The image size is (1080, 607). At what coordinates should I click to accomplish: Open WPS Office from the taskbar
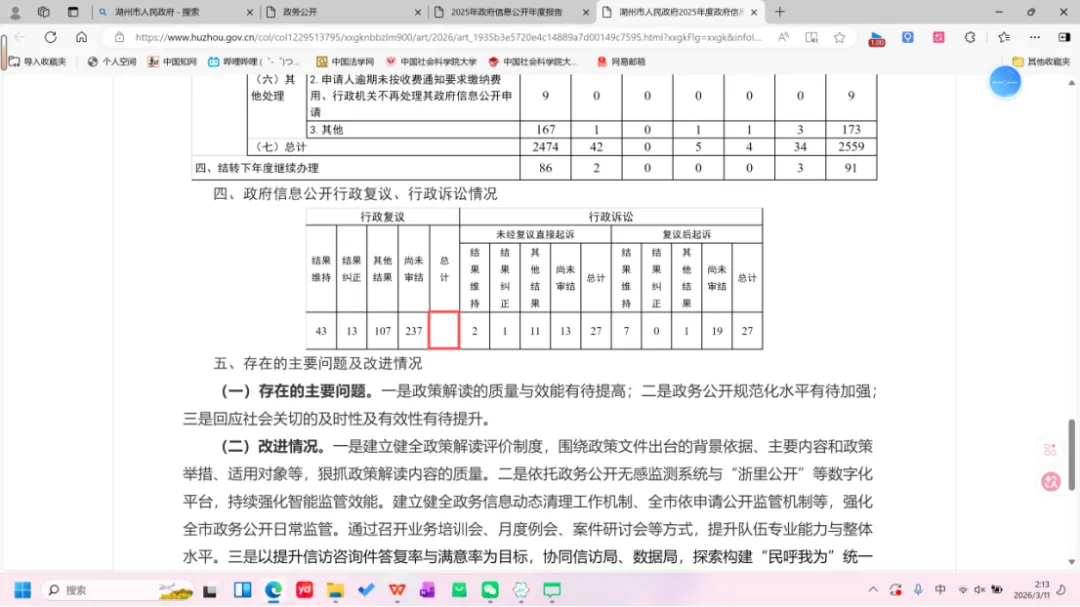397,590
